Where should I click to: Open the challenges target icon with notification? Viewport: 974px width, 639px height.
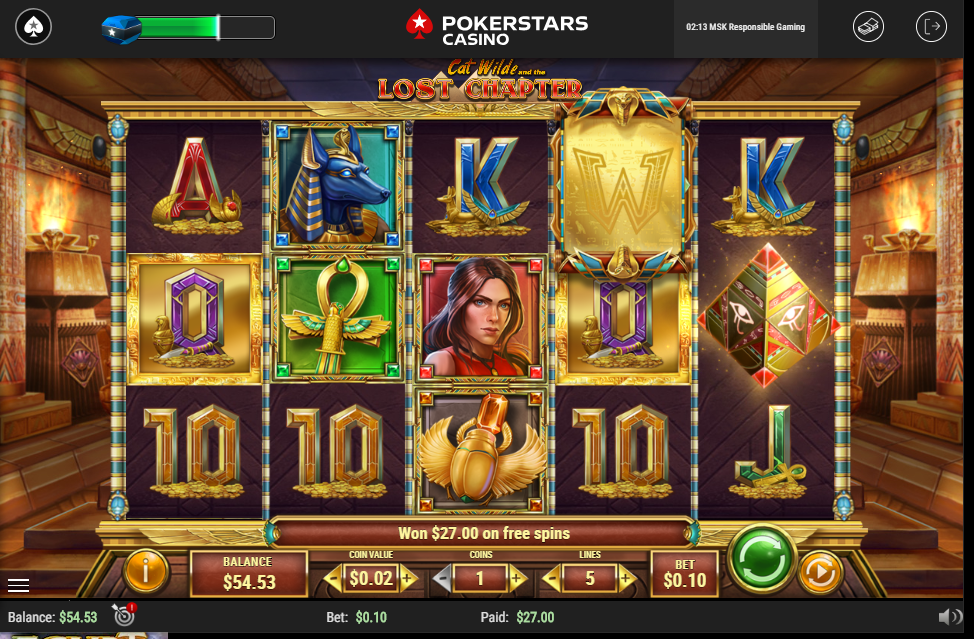(x=124, y=614)
